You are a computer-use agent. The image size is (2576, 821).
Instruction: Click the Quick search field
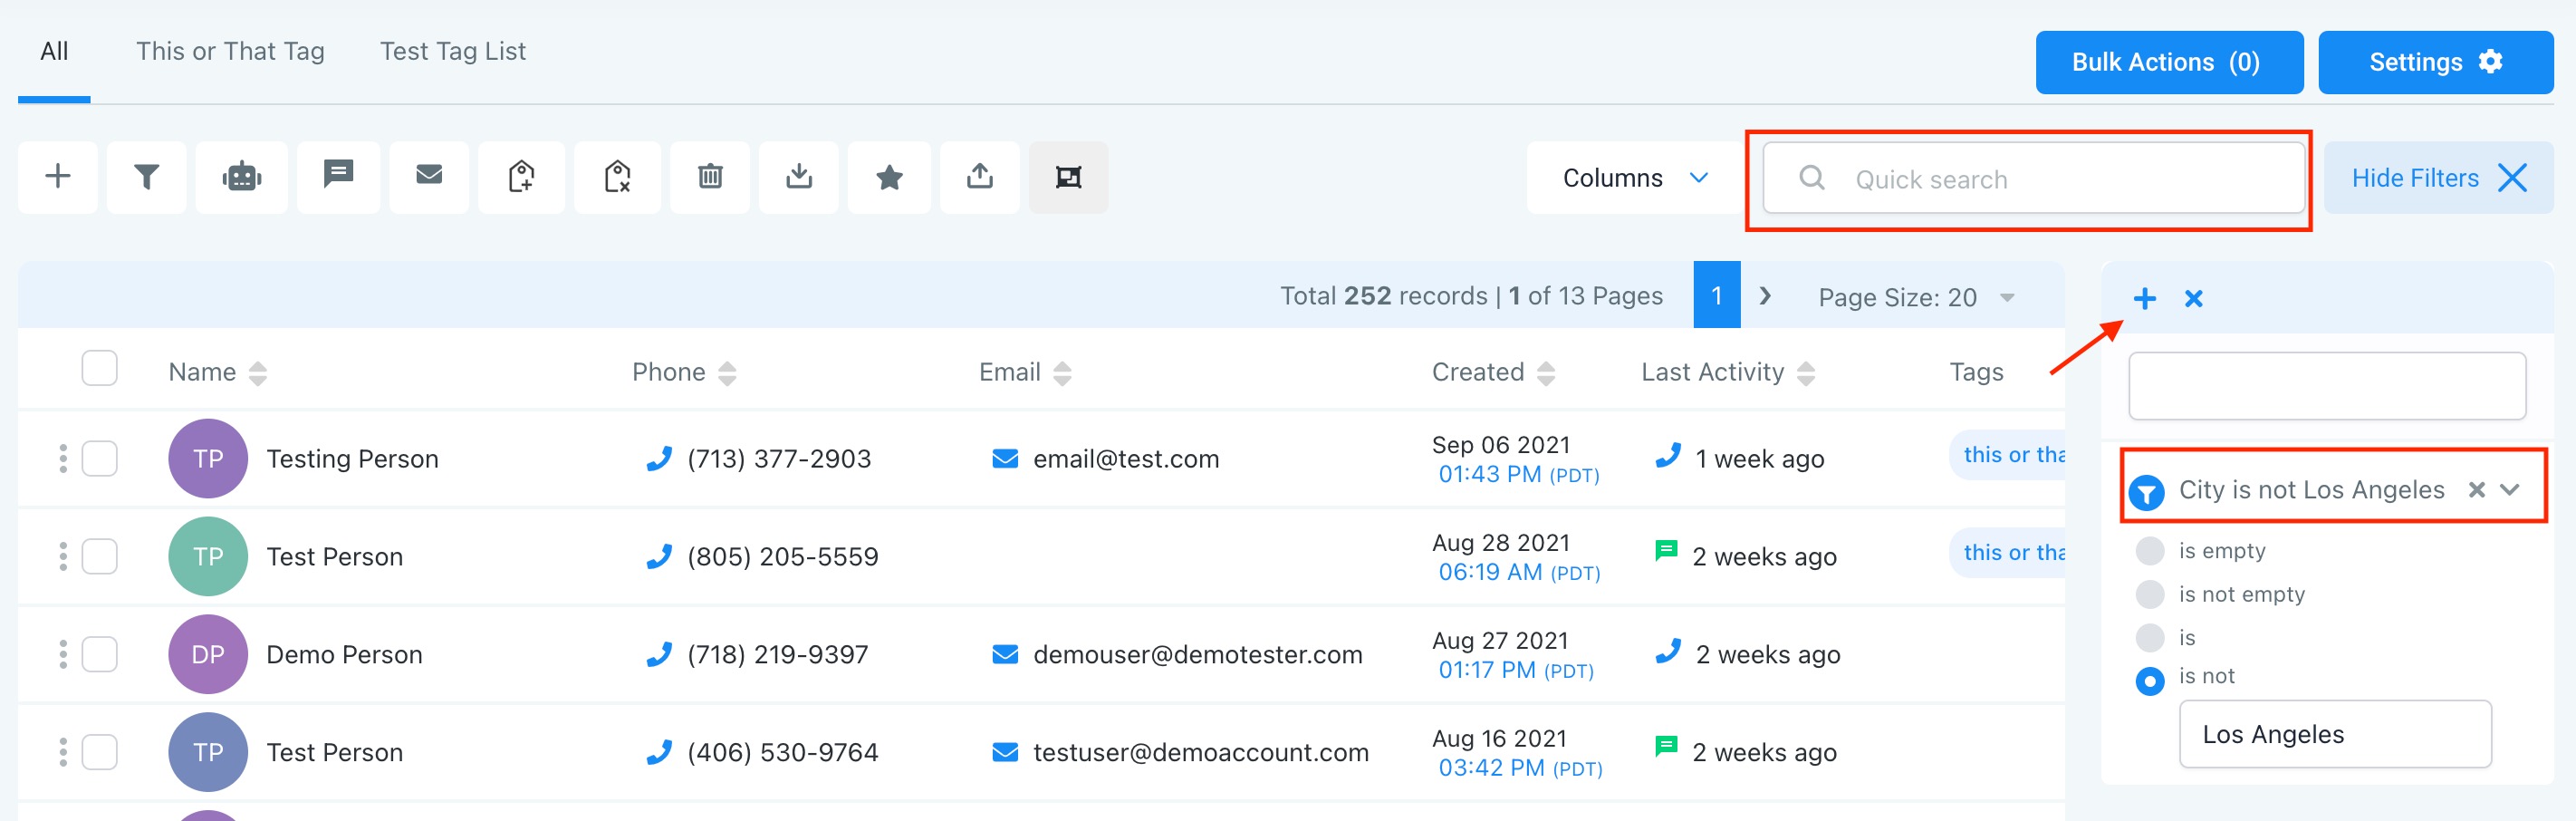click(2034, 178)
